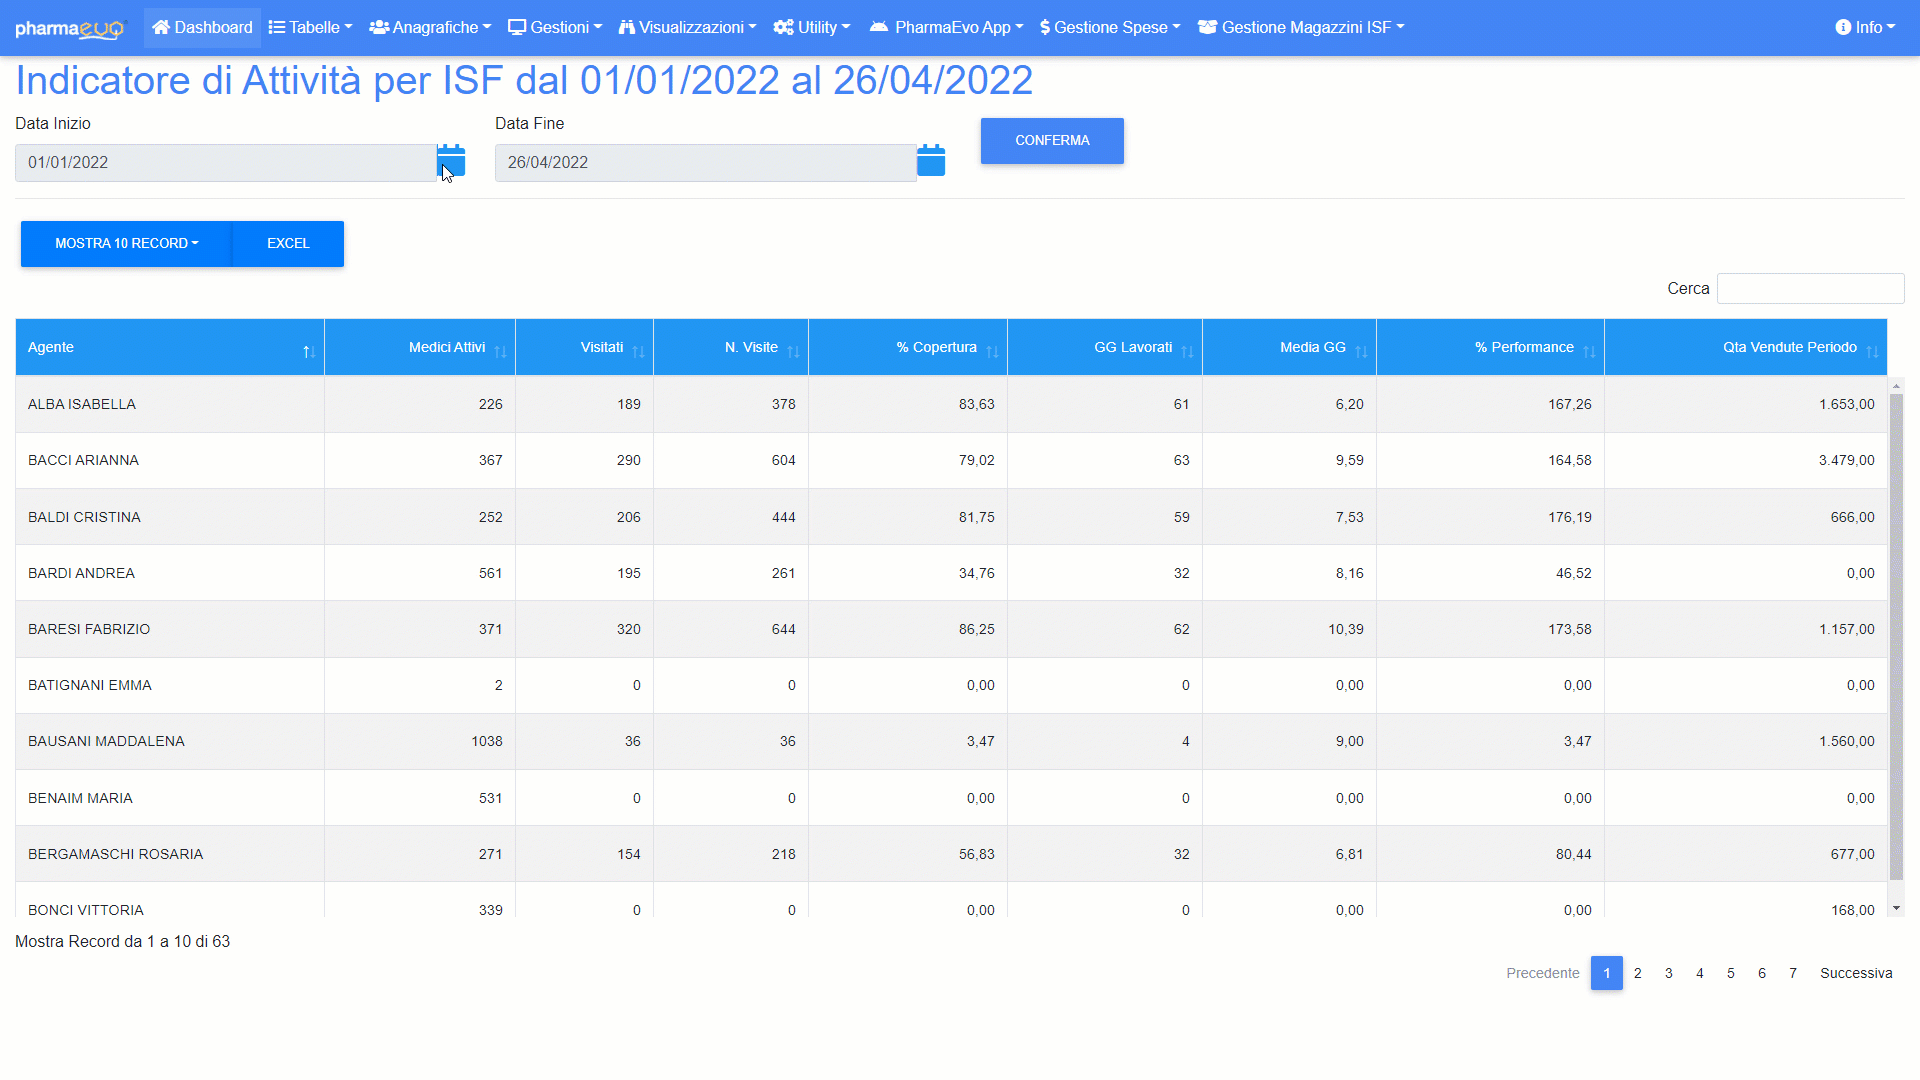Open the Data Fine calendar picker icon
Viewport: 1920px width, 1080px height.
point(930,160)
